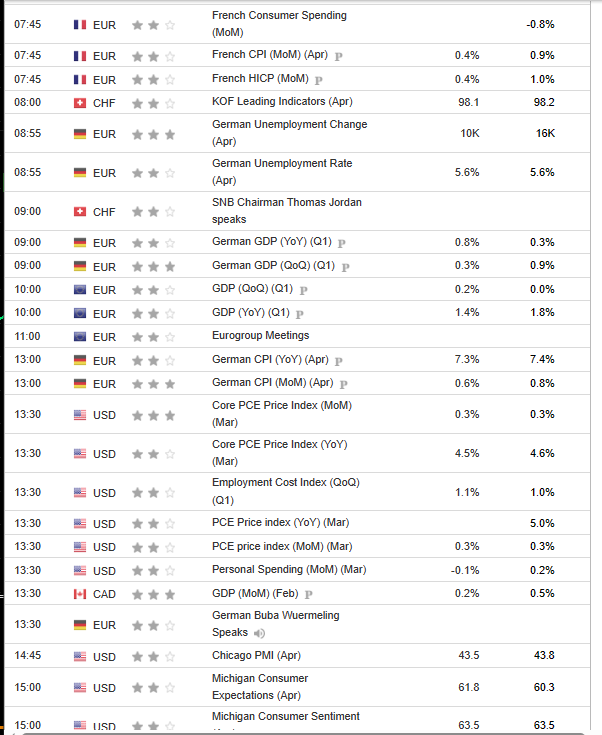This screenshot has height=735, width=602.
Task: Click the preliminary 'P' icon next to French CPI (MoM)
Action: tap(339, 57)
